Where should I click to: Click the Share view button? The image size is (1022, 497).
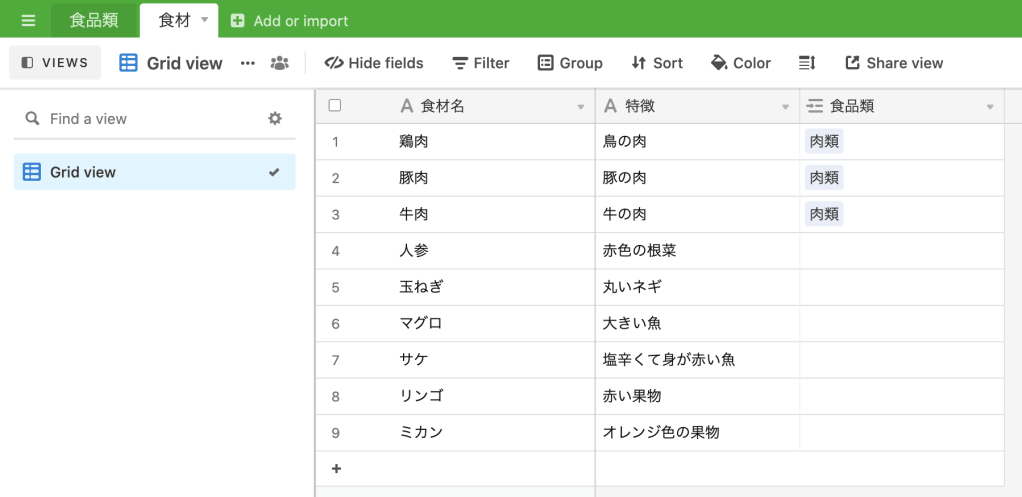[x=894, y=63]
